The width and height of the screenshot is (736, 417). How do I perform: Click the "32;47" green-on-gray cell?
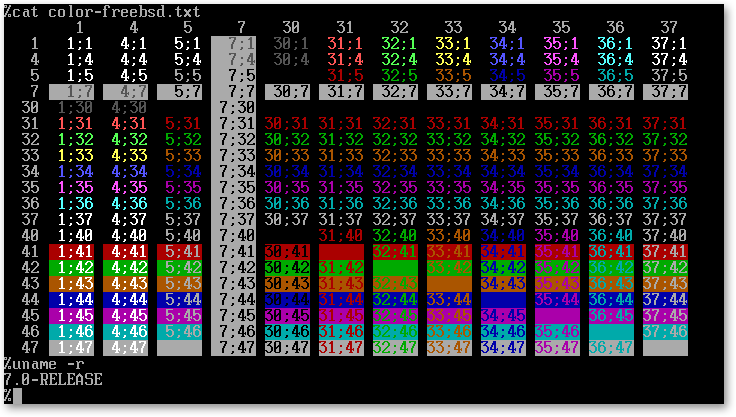pyautogui.click(x=395, y=348)
